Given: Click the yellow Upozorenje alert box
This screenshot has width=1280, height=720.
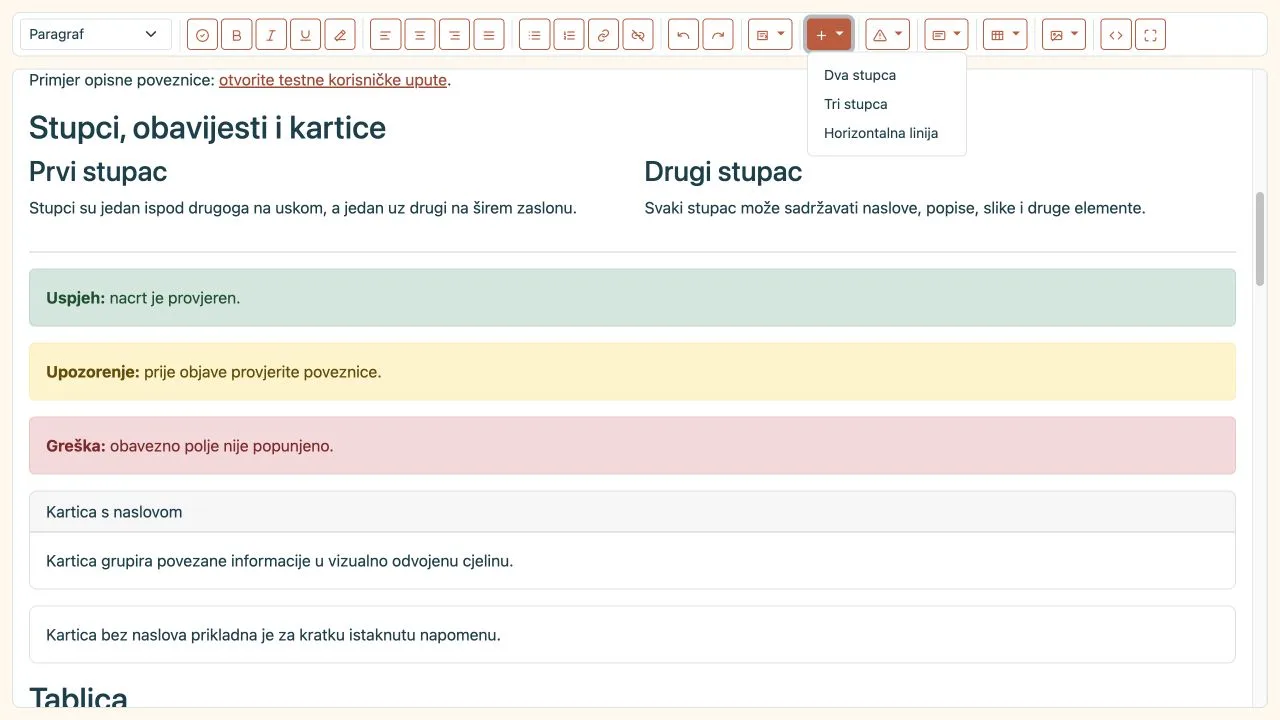Looking at the screenshot, I should point(632,372).
